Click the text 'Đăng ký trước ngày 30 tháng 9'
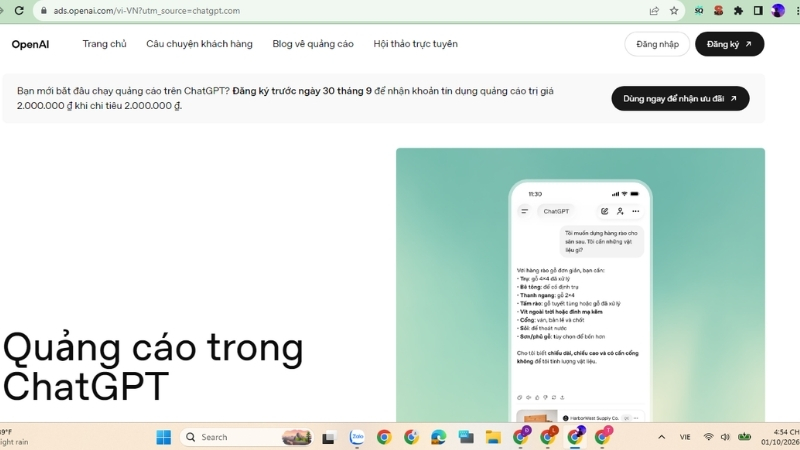 tap(302, 91)
